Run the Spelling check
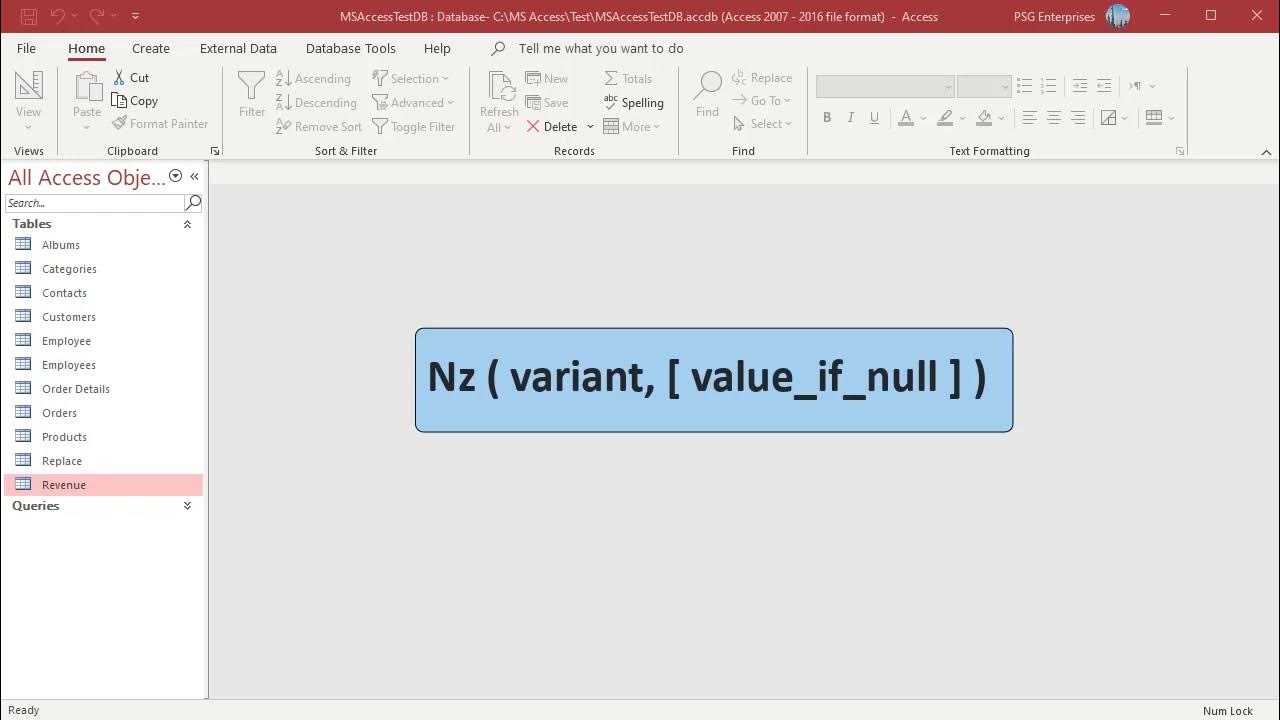The width and height of the screenshot is (1280, 720). [633, 103]
